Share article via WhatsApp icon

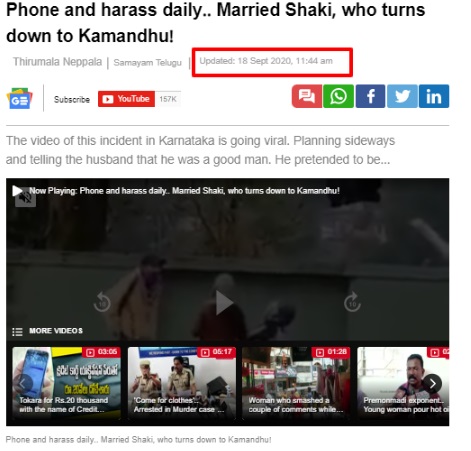click(x=338, y=96)
